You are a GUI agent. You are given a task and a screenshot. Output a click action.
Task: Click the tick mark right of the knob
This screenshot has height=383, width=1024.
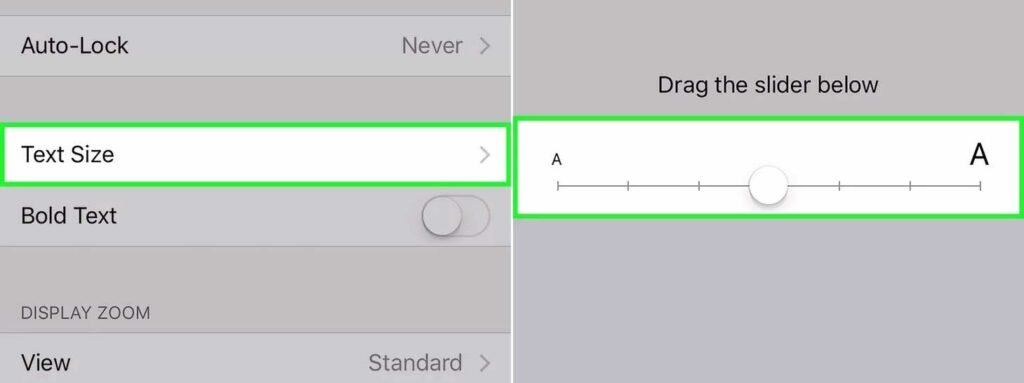839,186
